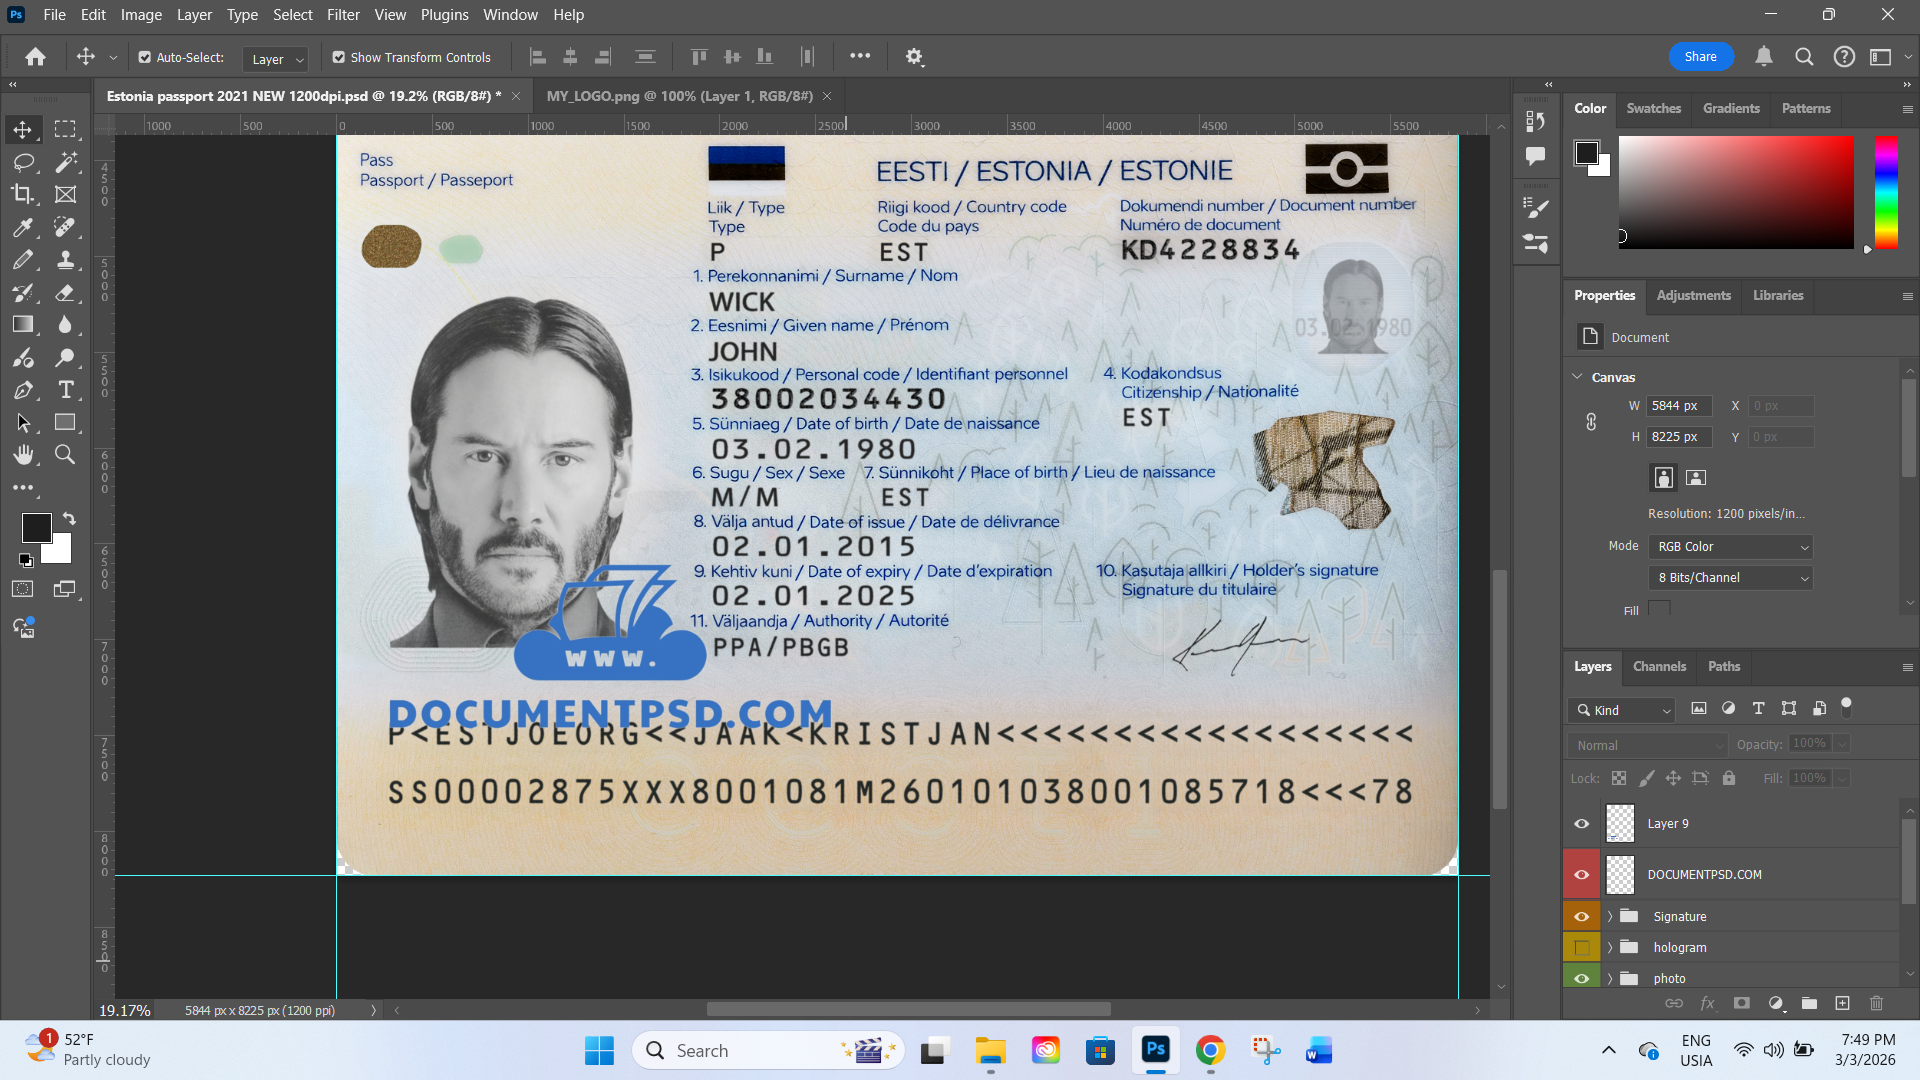Select the Zoom tool in toolbar
This screenshot has width=1920, height=1080.
65,455
